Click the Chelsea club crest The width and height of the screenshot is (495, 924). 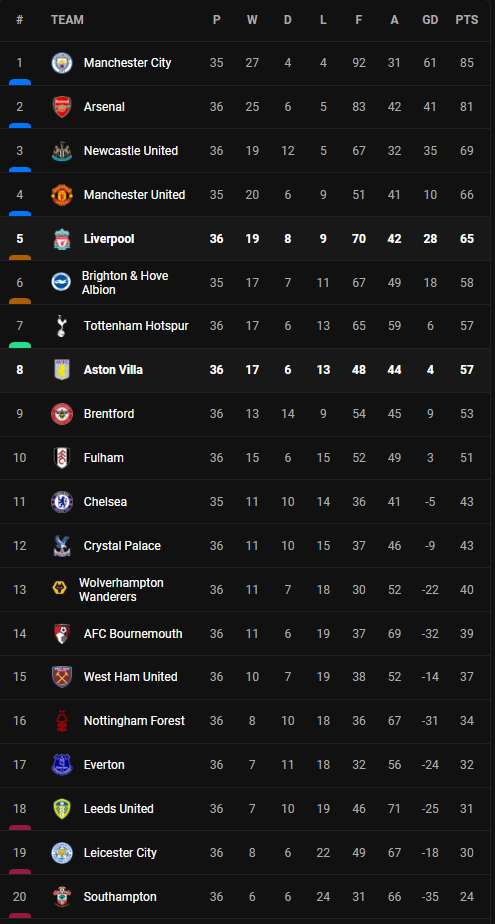coord(62,501)
